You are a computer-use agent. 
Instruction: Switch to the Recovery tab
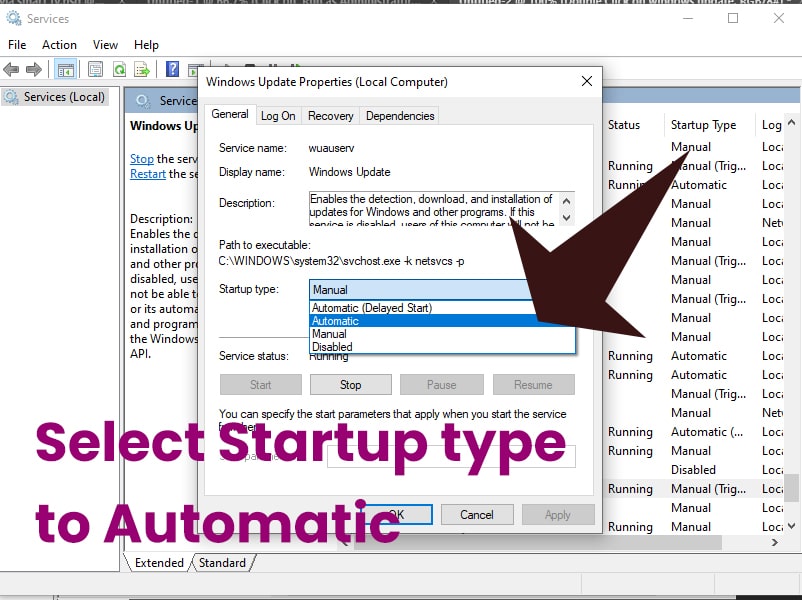[330, 116]
